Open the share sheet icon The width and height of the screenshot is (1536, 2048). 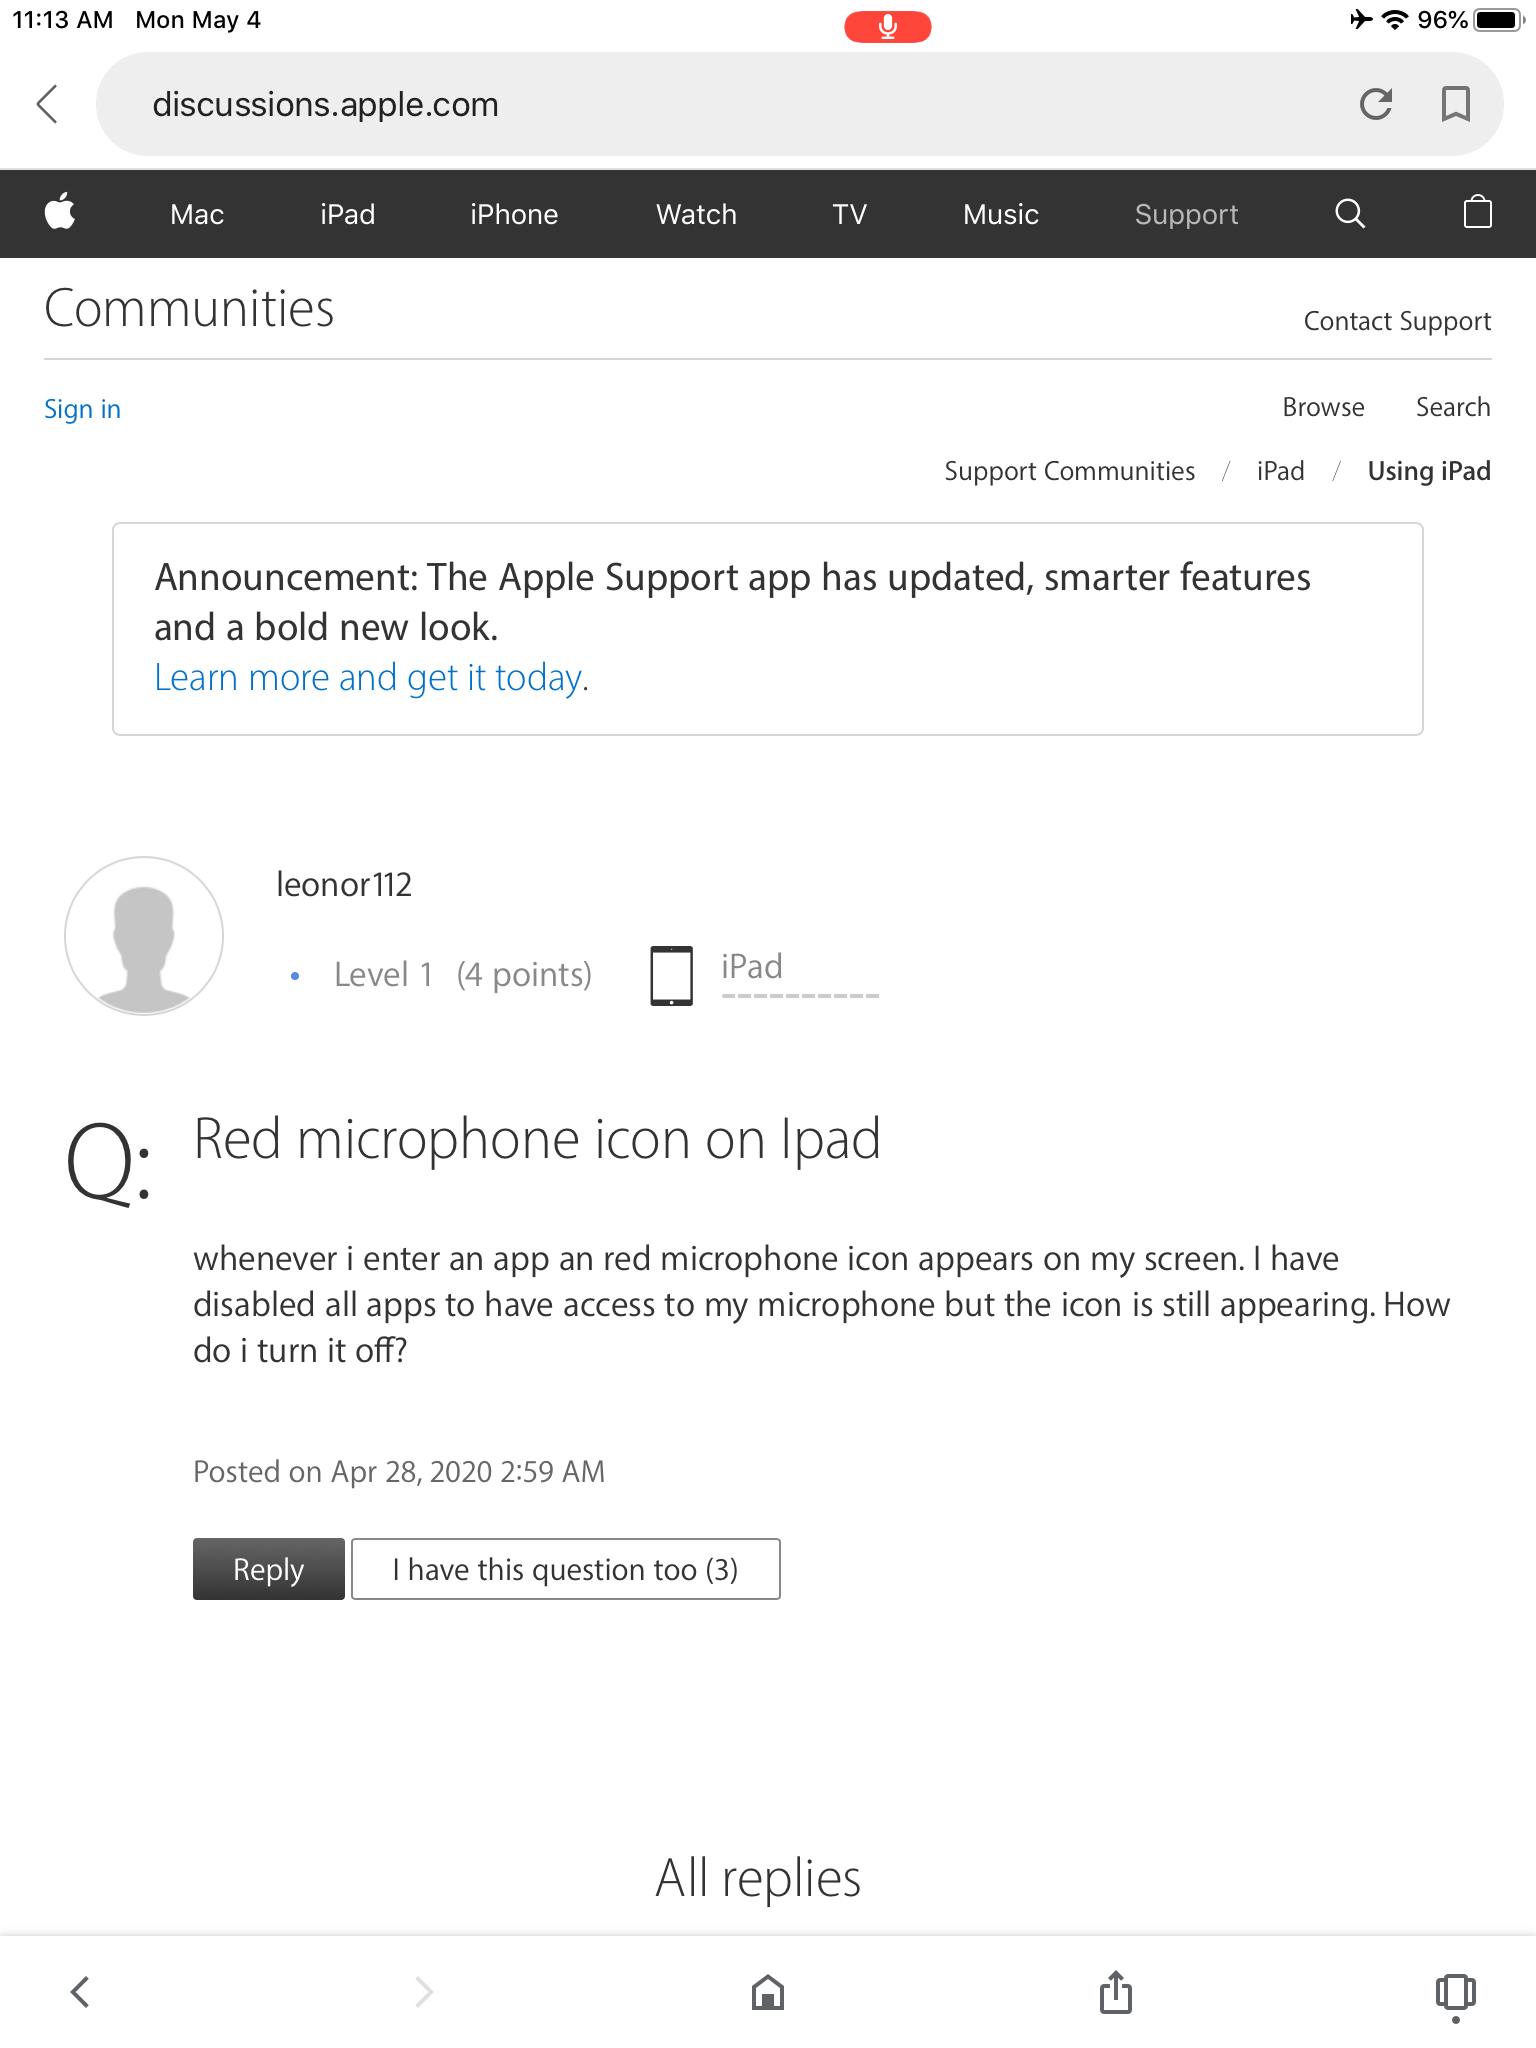pyautogui.click(x=1116, y=1991)
